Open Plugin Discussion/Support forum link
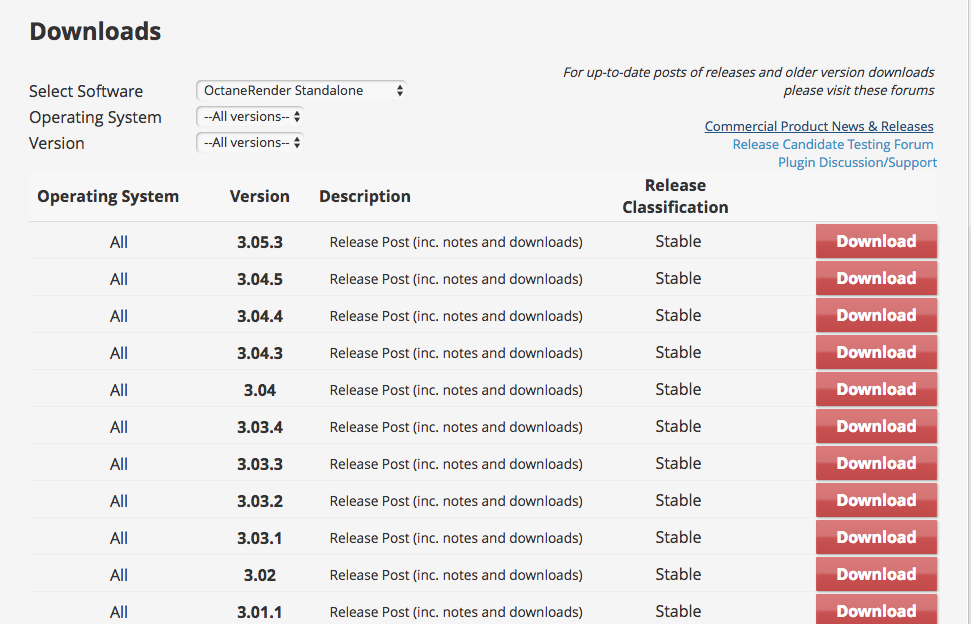971x624 pixels. (857, 163)
